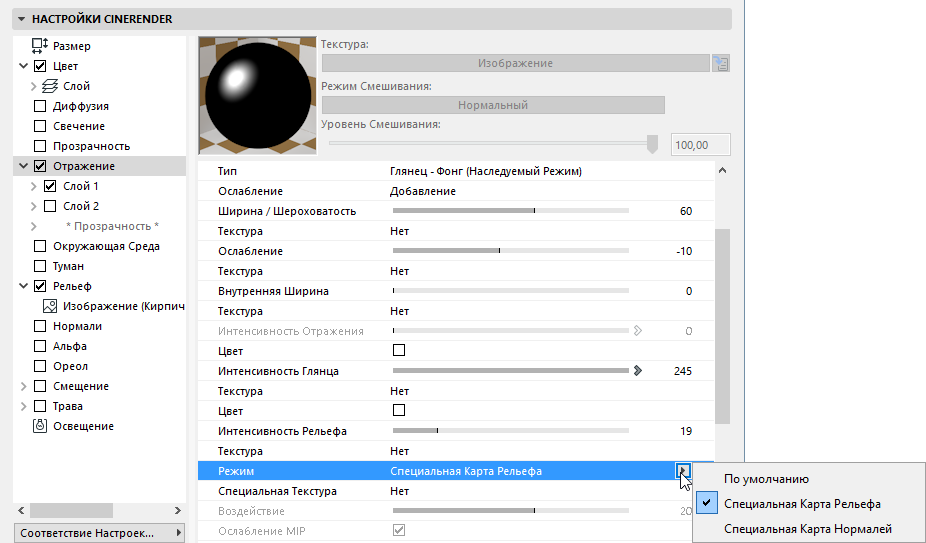Viewport: 926px width, 543px height.
Task: Expand the Смещение node
Action: (24, 386)
